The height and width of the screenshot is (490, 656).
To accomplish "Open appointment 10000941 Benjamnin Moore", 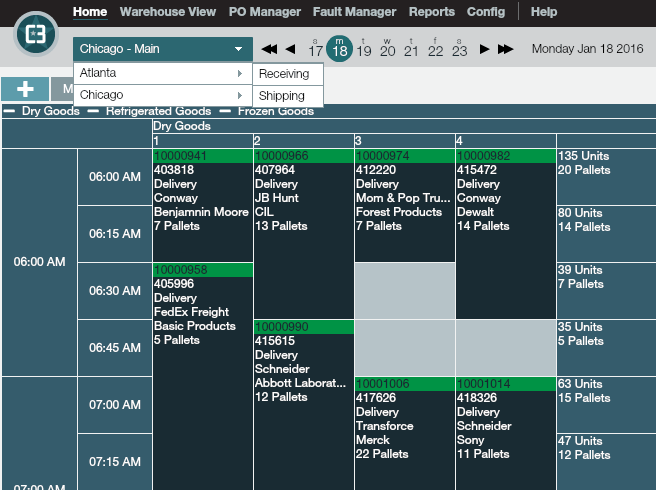I will click(203, 205).
